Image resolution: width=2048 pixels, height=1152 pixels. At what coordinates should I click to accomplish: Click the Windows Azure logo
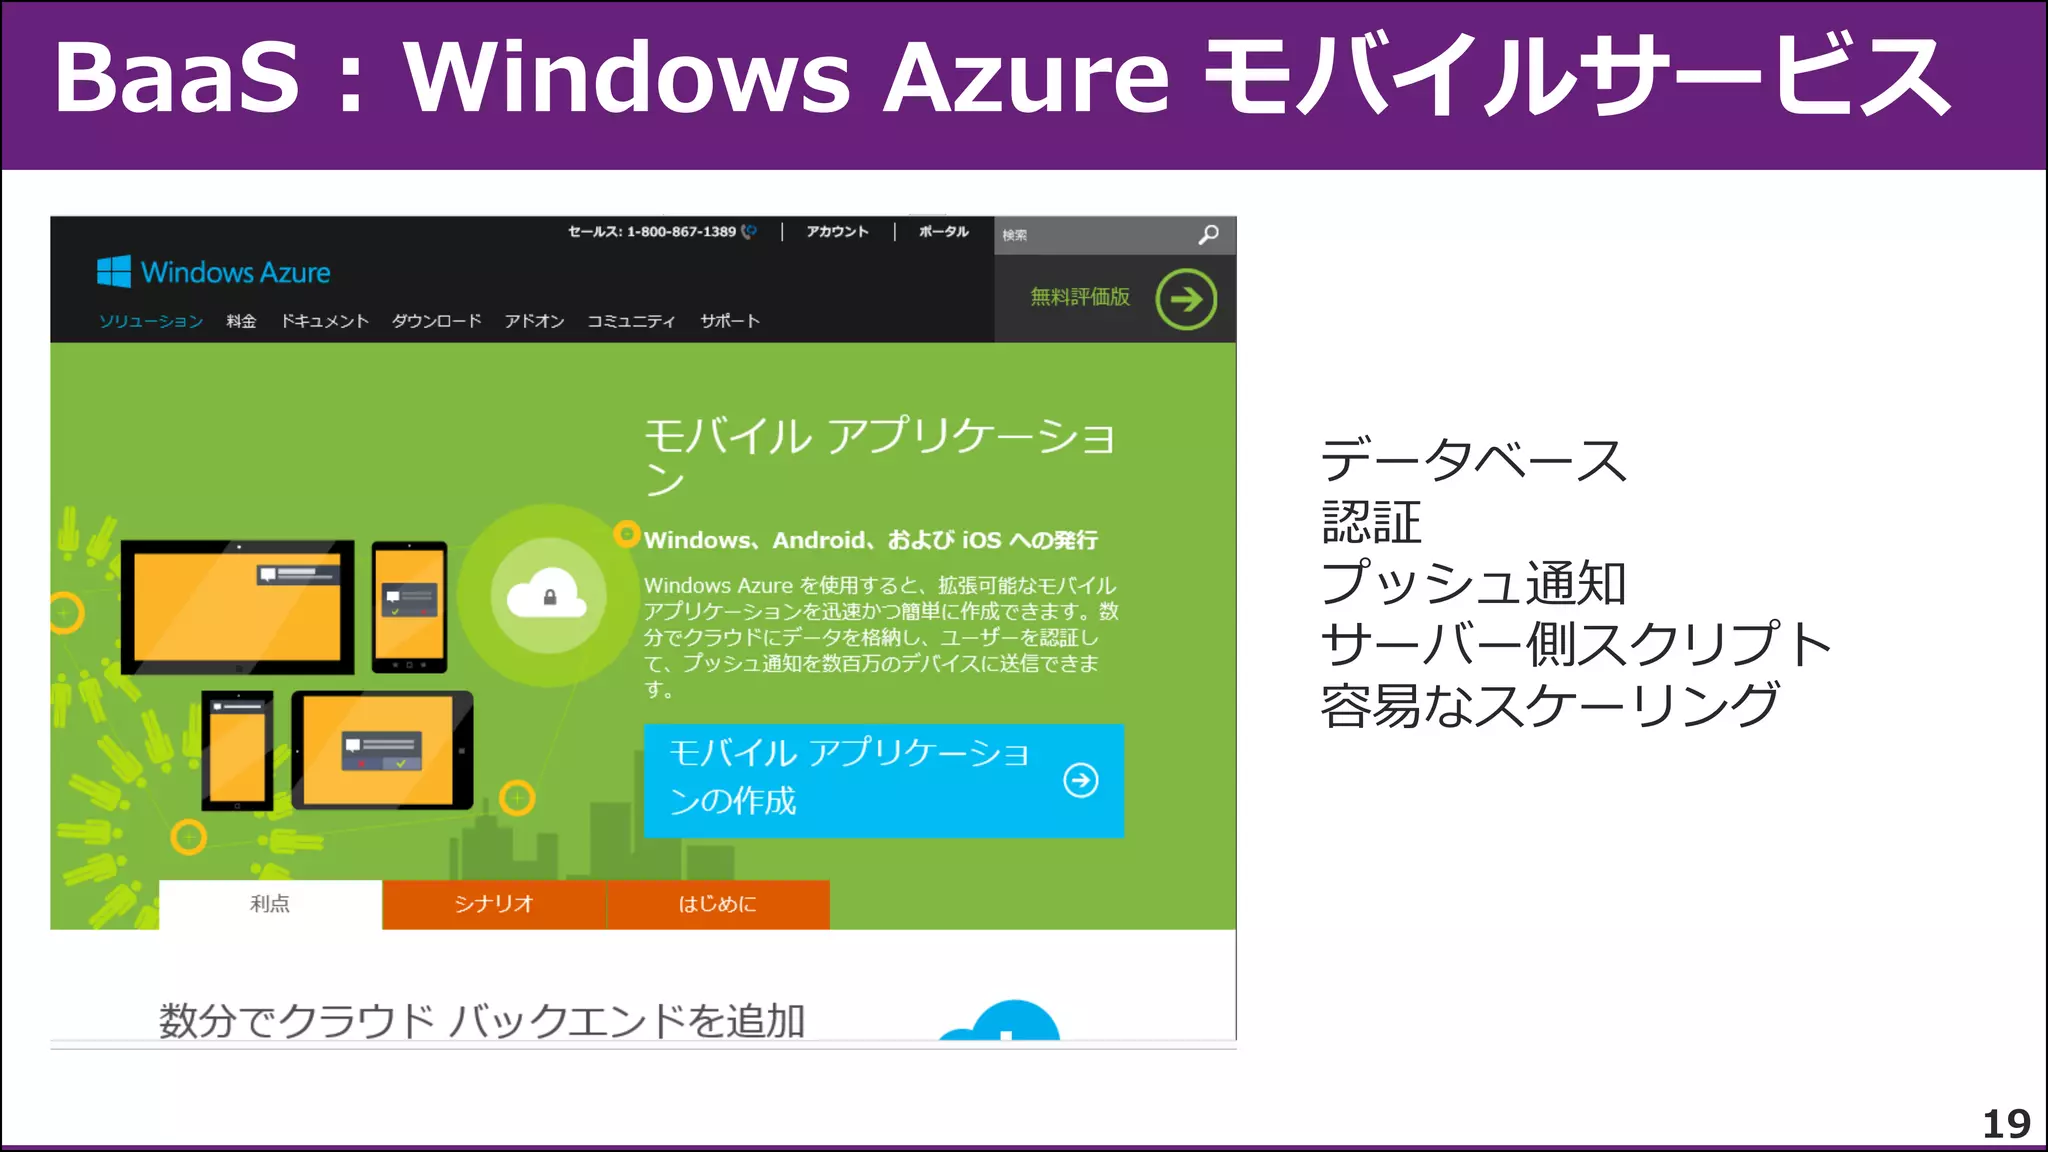[x=213, y=271]
